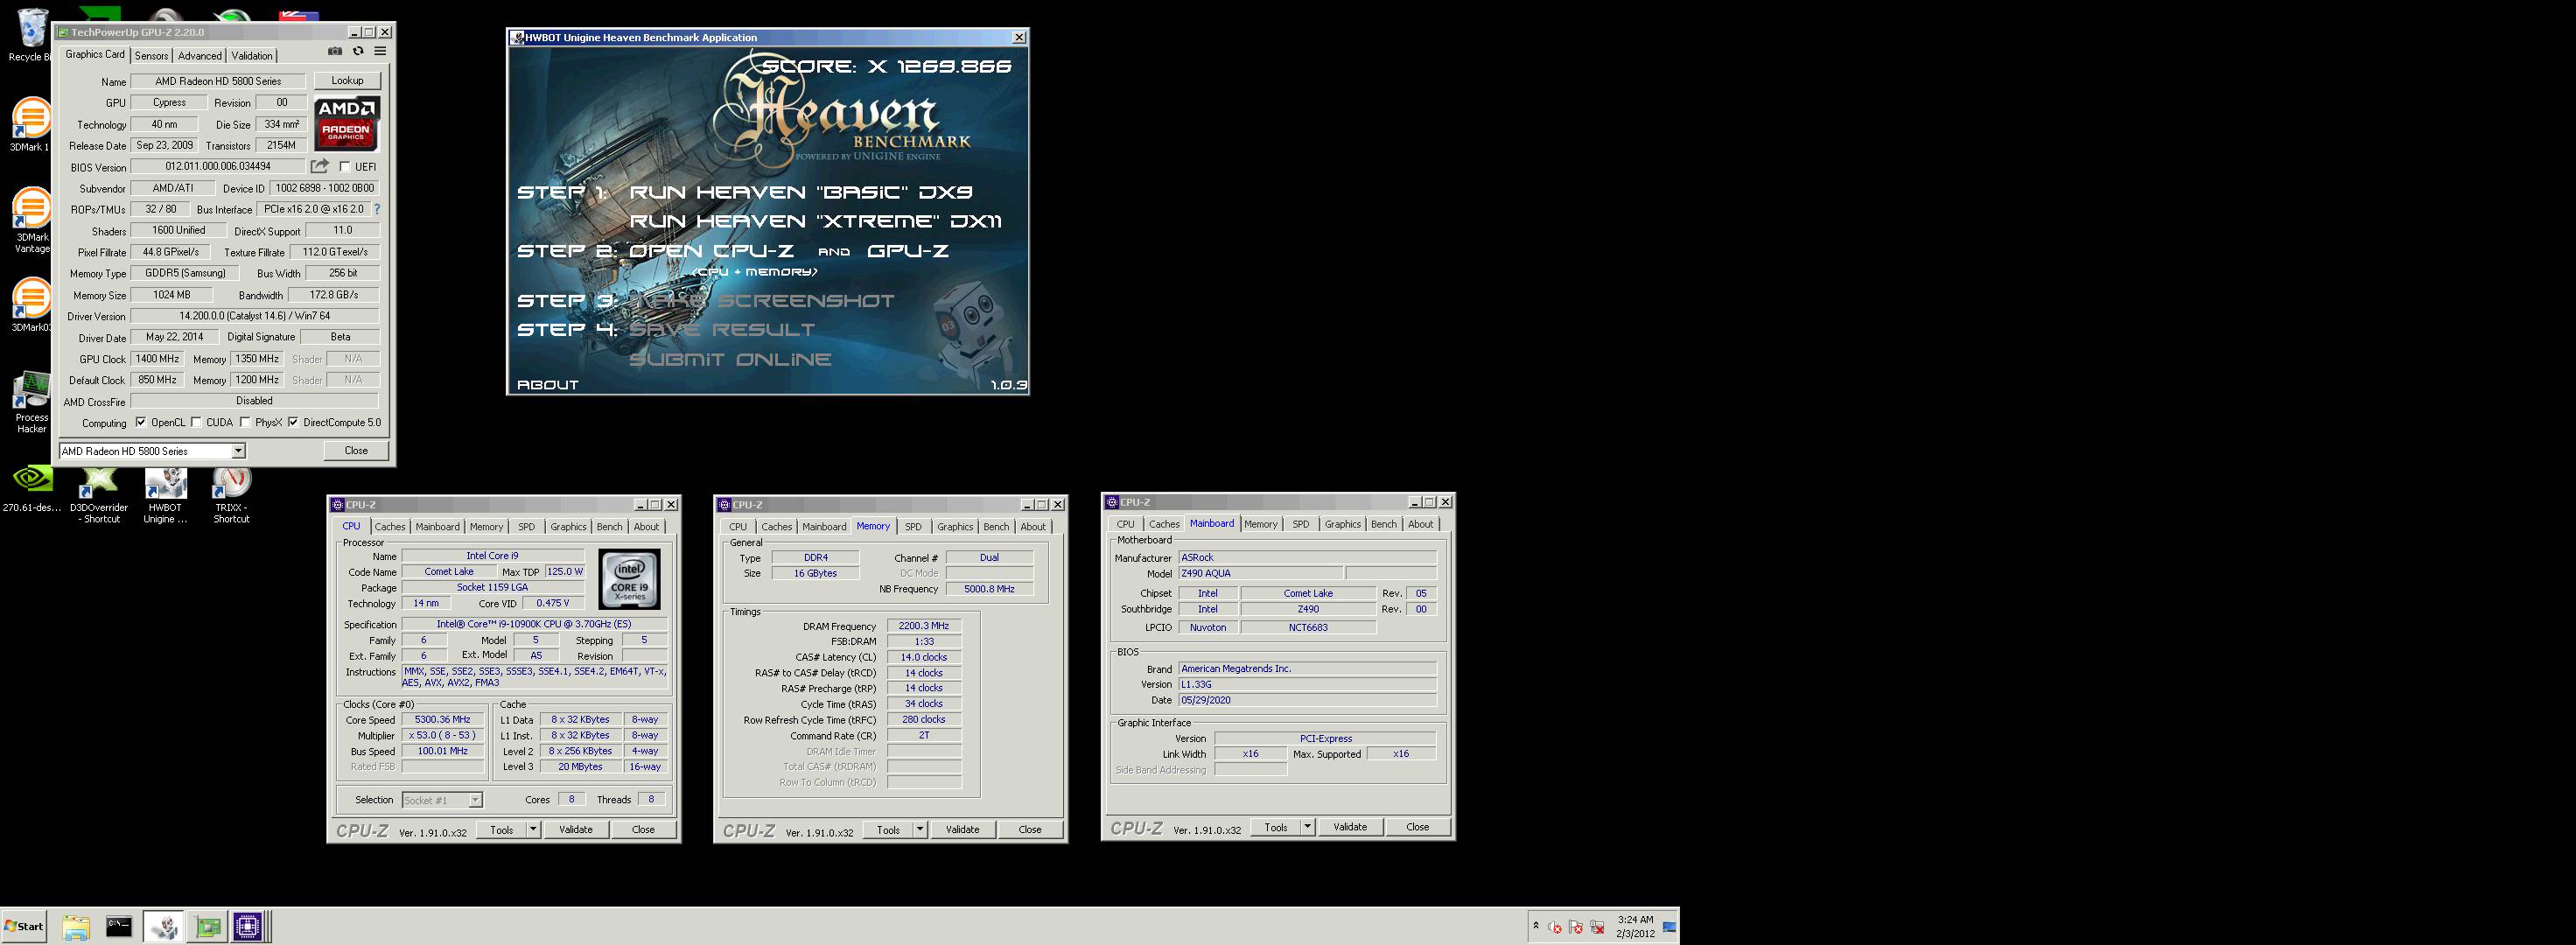Viewport: 2576px width, 945px height.
Task: Click the Lookup button in GPU-Z
Action: (347, 80)
